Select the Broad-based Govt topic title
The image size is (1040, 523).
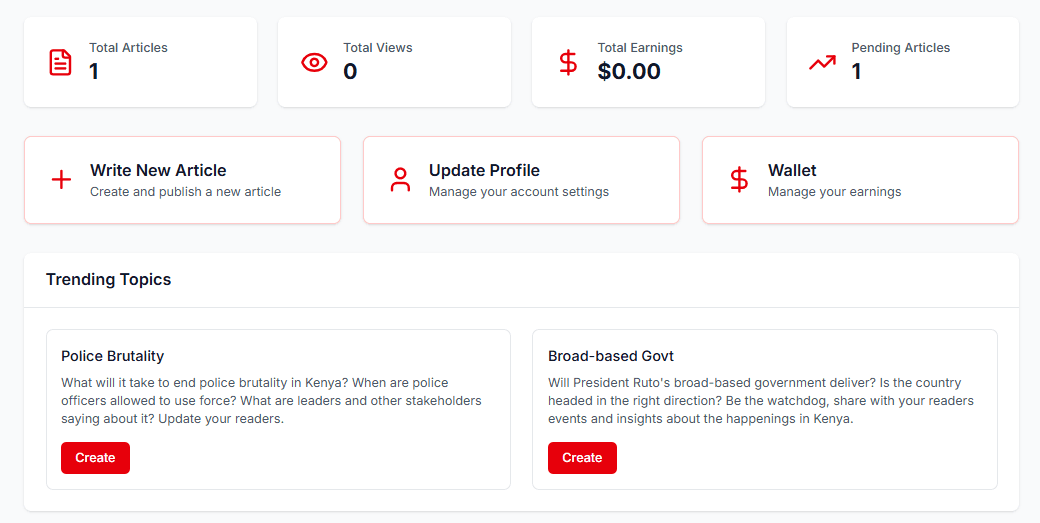pyautogui.click(x=611, y=356)
